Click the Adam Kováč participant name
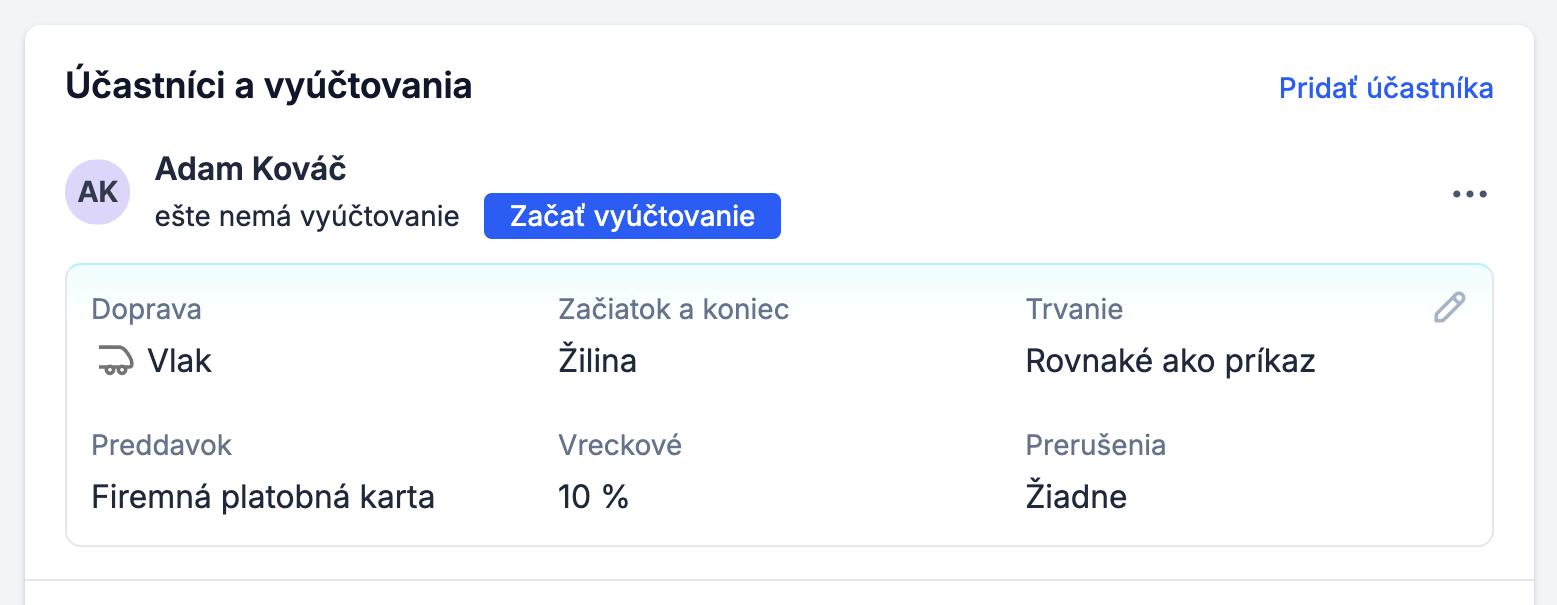 tap(250, 168)
